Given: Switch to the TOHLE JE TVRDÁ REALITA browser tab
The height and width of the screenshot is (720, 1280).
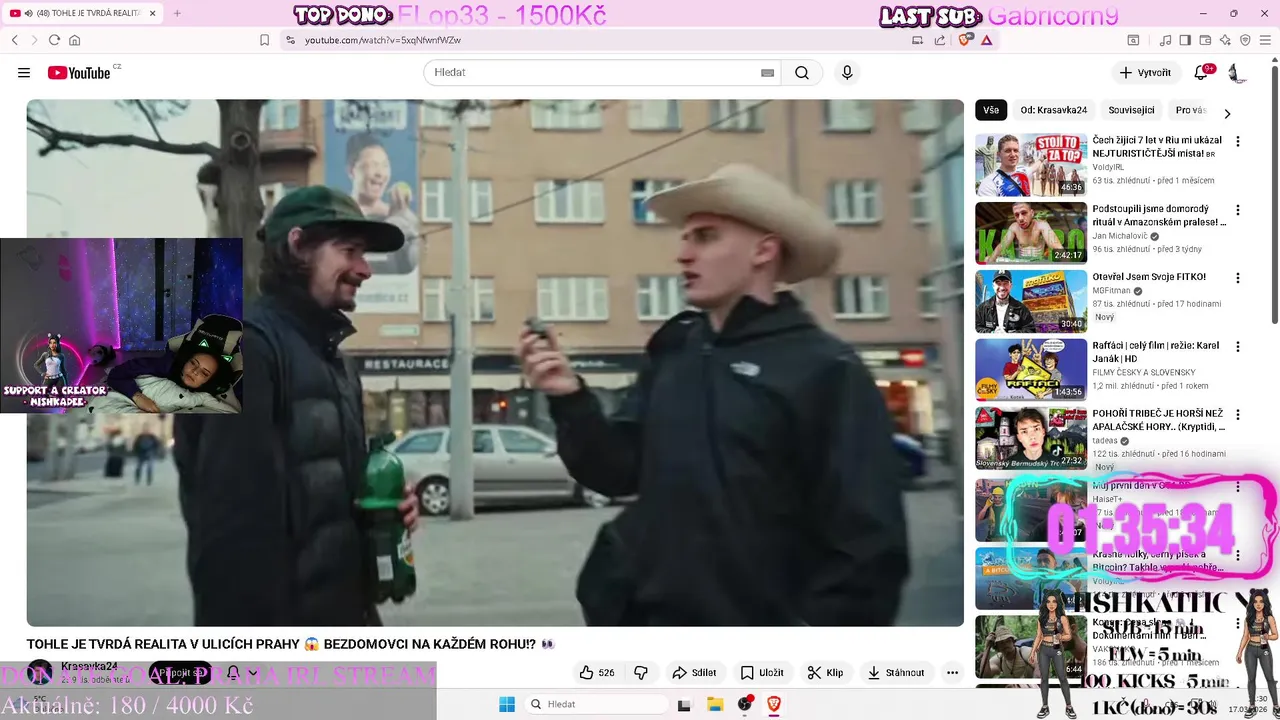Looking at the screenshot, I should click(x=80, y=13).
